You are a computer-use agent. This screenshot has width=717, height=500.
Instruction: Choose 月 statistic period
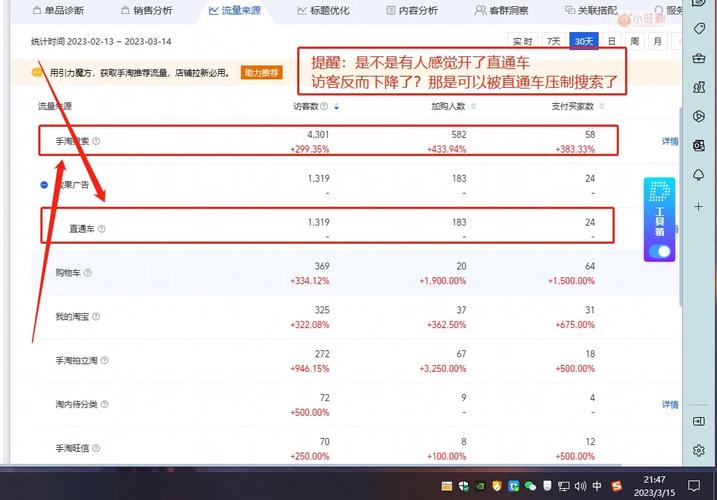(x=658, y=41)
